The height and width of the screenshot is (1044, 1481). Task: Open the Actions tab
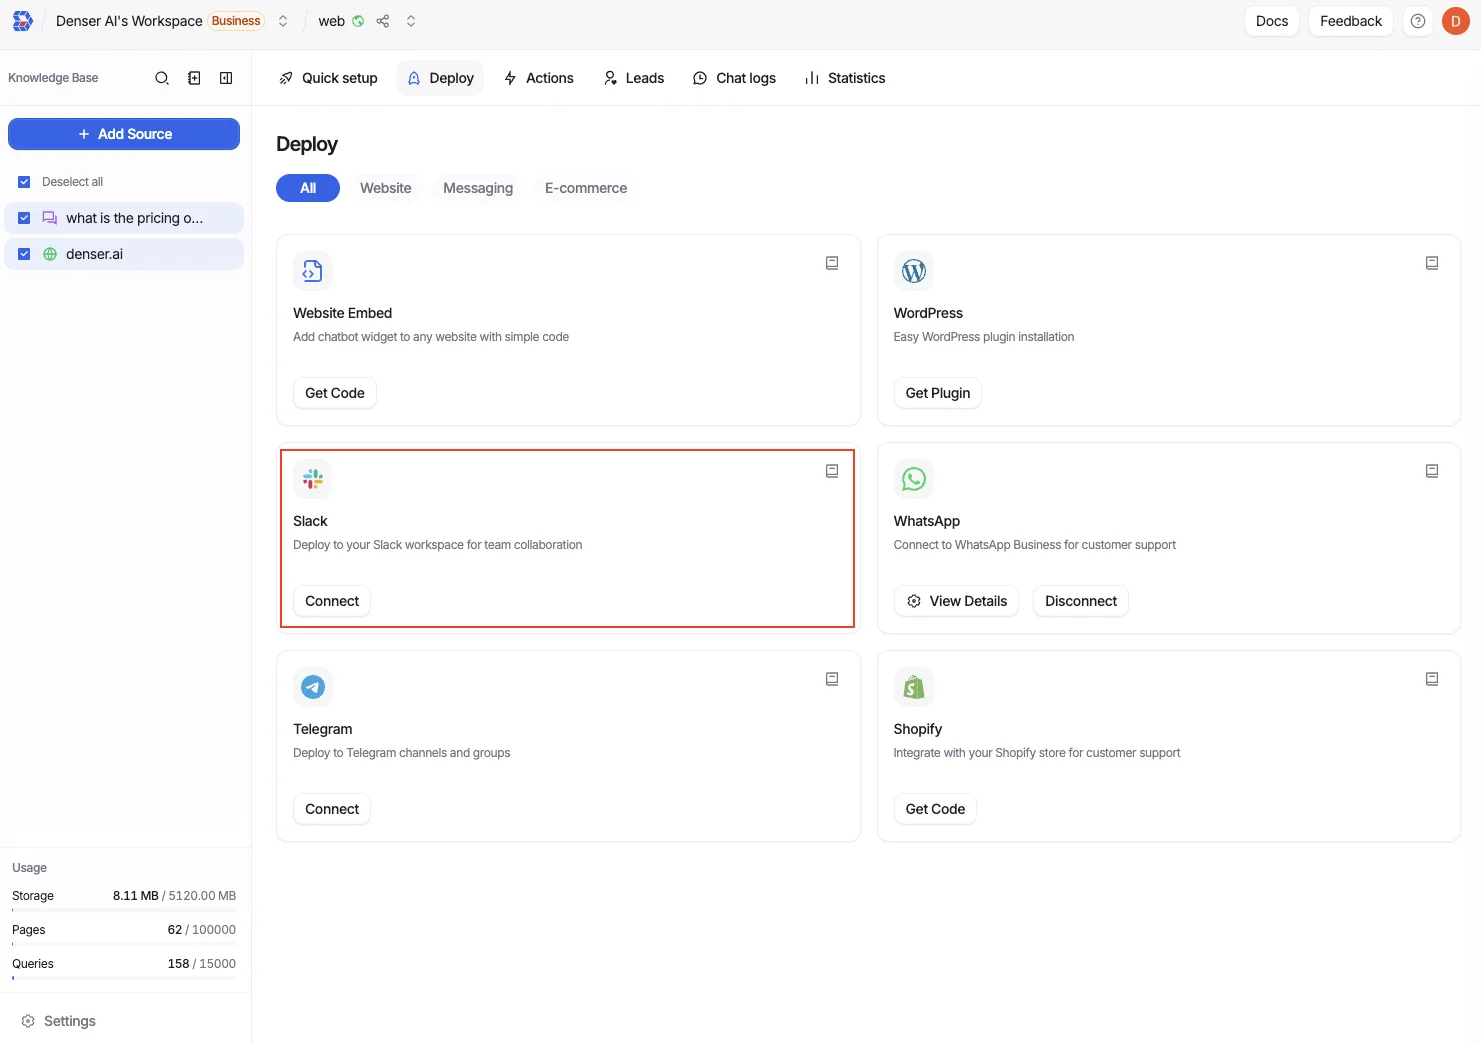[538, 78]
